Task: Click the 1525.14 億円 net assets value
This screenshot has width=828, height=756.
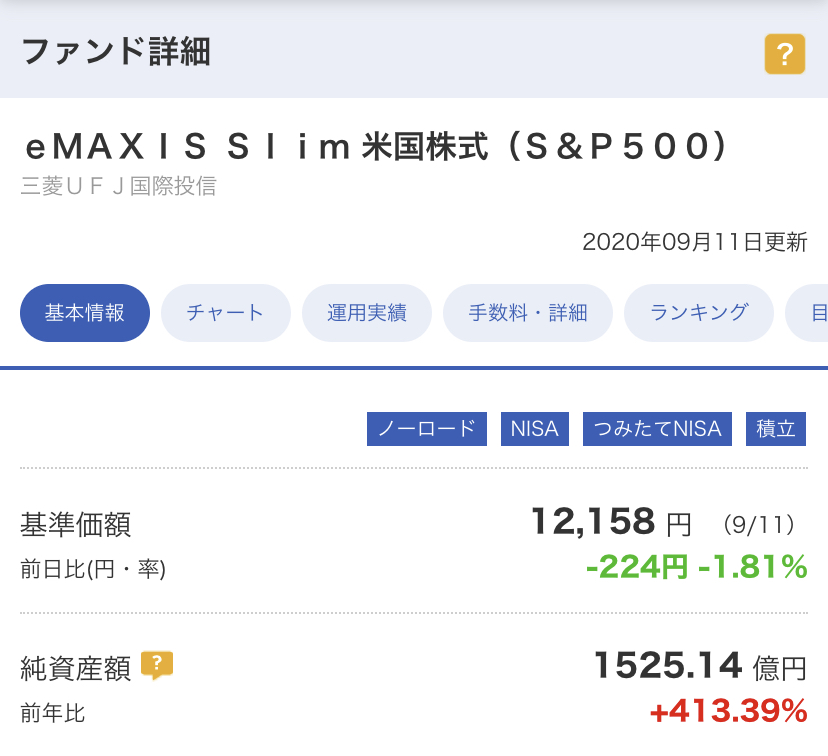Action: coord(700,666)
